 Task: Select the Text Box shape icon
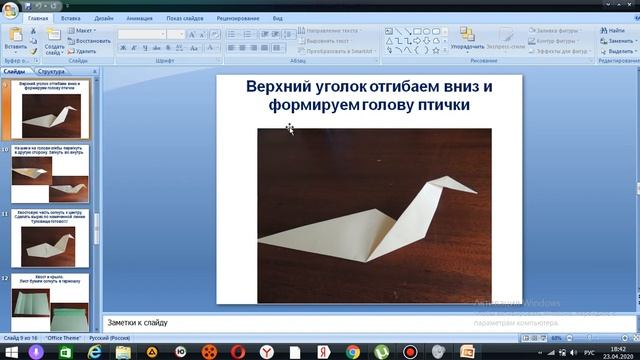[x=389, y=31]
